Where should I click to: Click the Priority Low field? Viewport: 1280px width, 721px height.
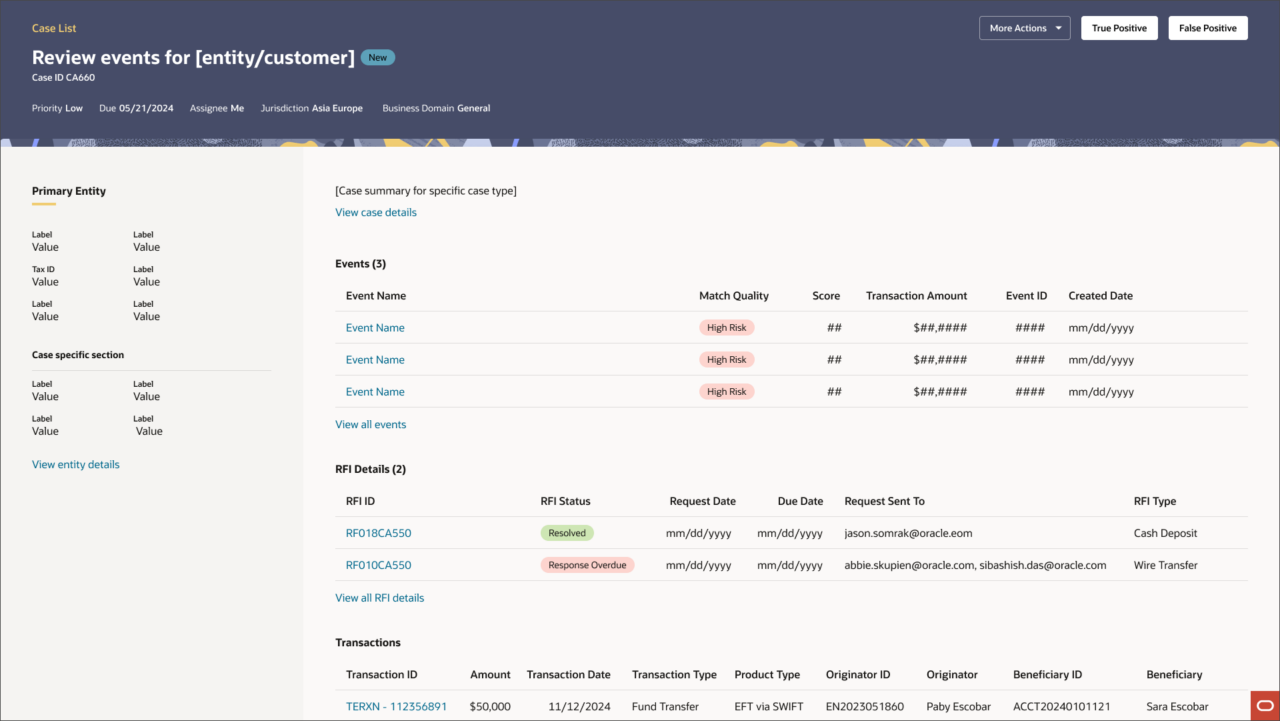[x=57, y=108]
